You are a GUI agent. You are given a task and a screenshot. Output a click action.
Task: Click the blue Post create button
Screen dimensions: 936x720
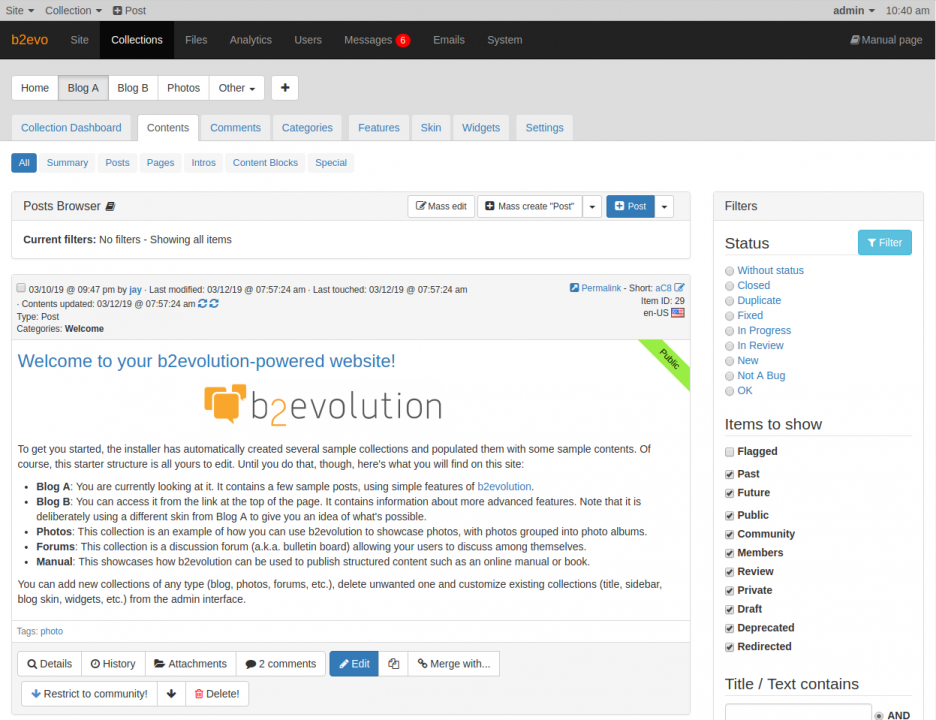630,207
